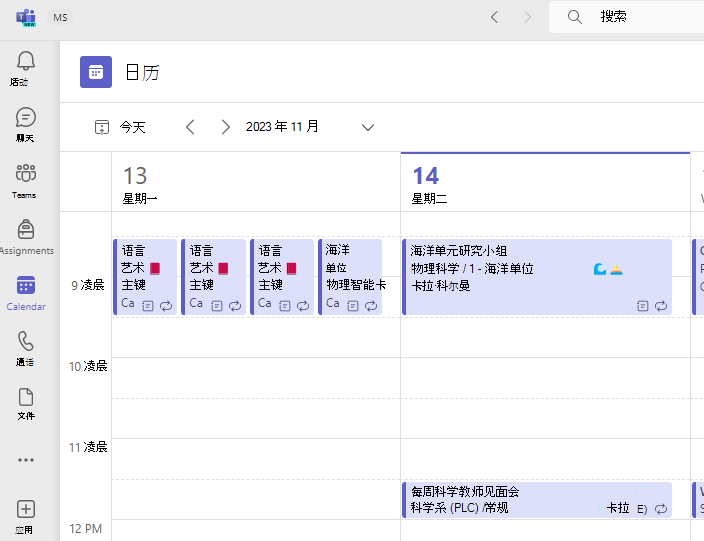Click red book icon on second 语言艺术 event
Screen dimensions: 704x541
[x=223, y=268]
